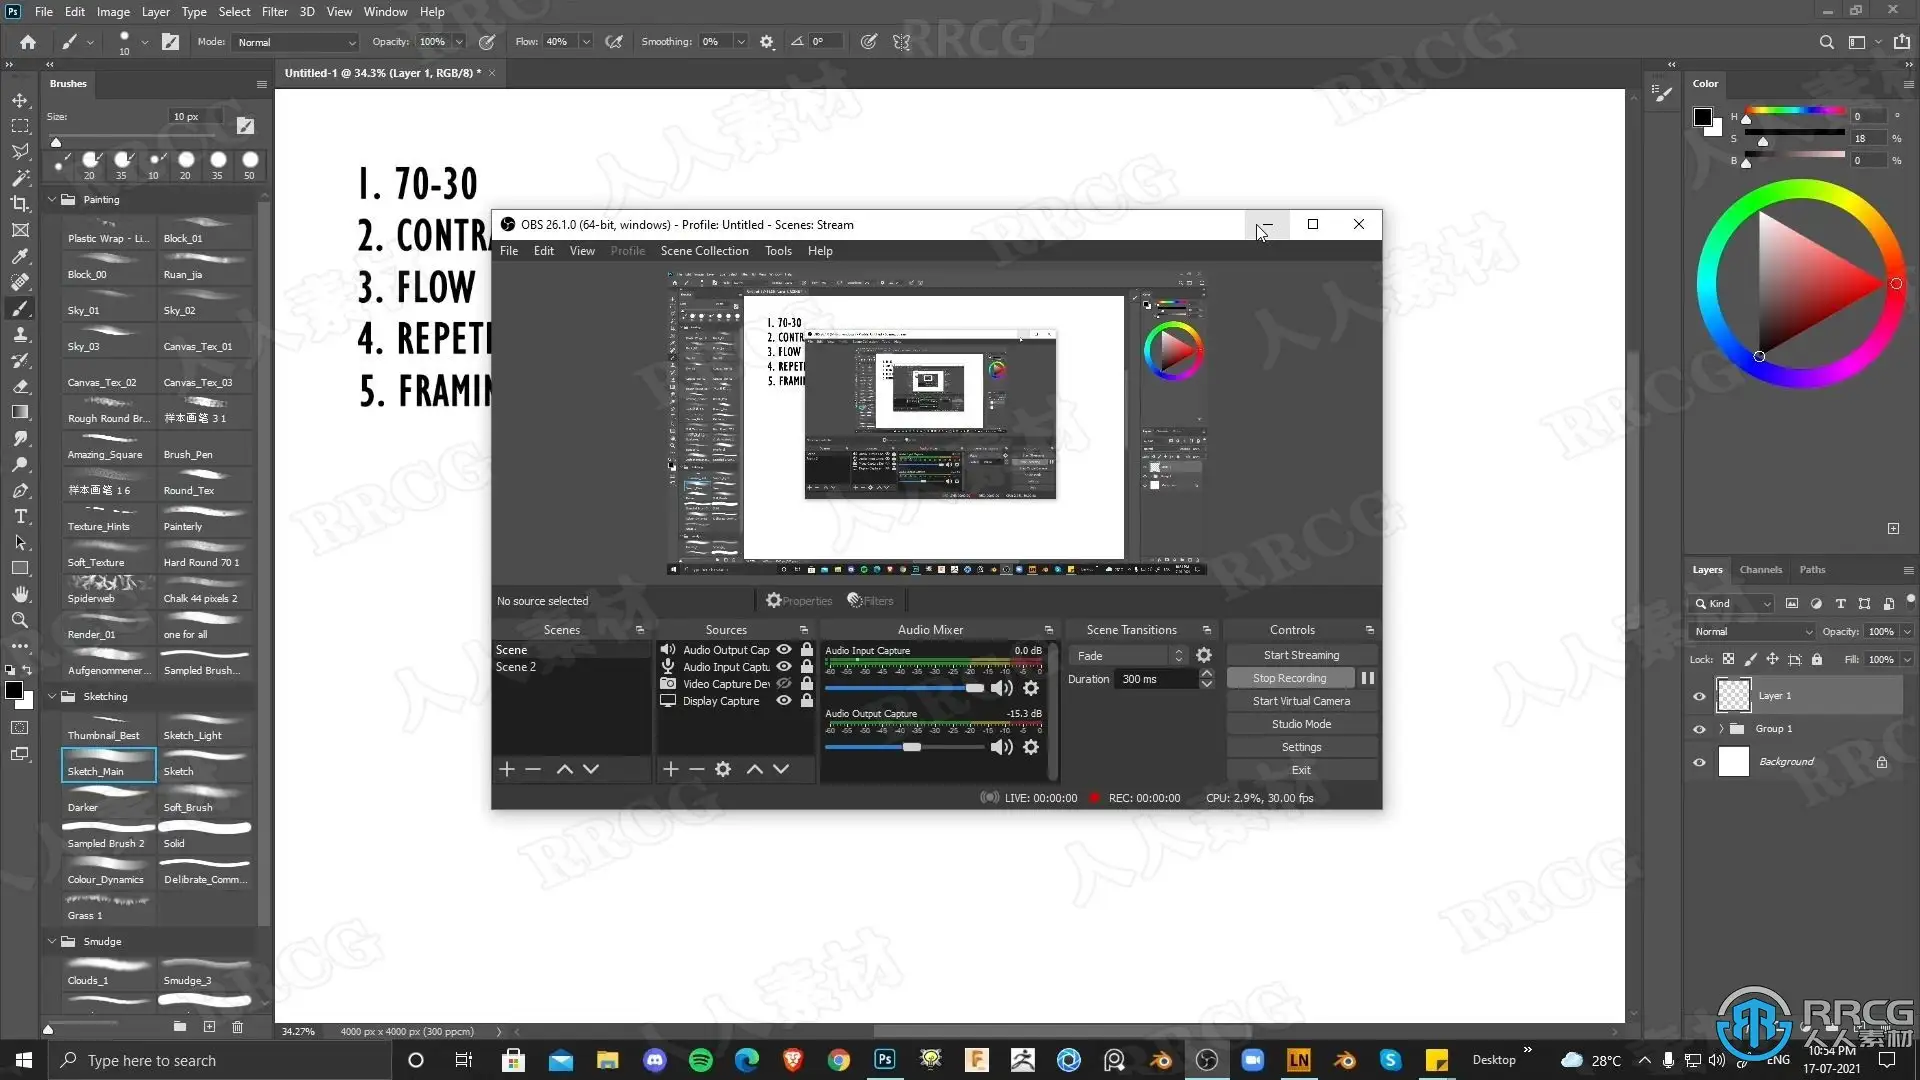This screenshot has height=1080, width=1920.
Task: Collapse the Painting brush group
Action: coord(52,199)
